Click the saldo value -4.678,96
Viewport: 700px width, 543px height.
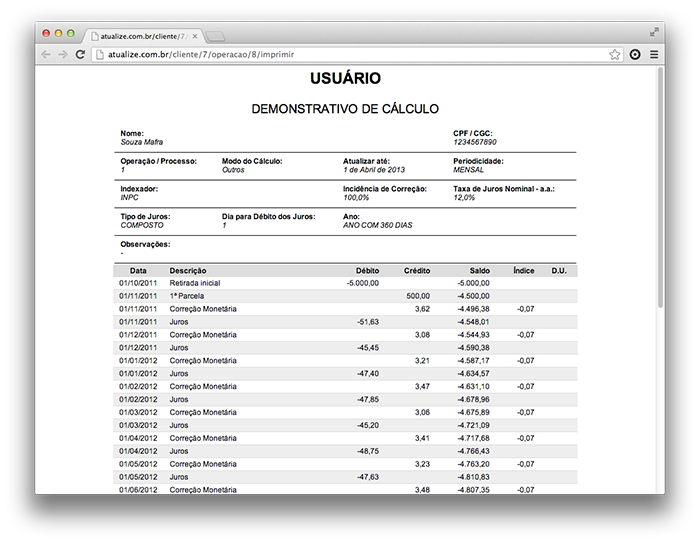(473, 400)
